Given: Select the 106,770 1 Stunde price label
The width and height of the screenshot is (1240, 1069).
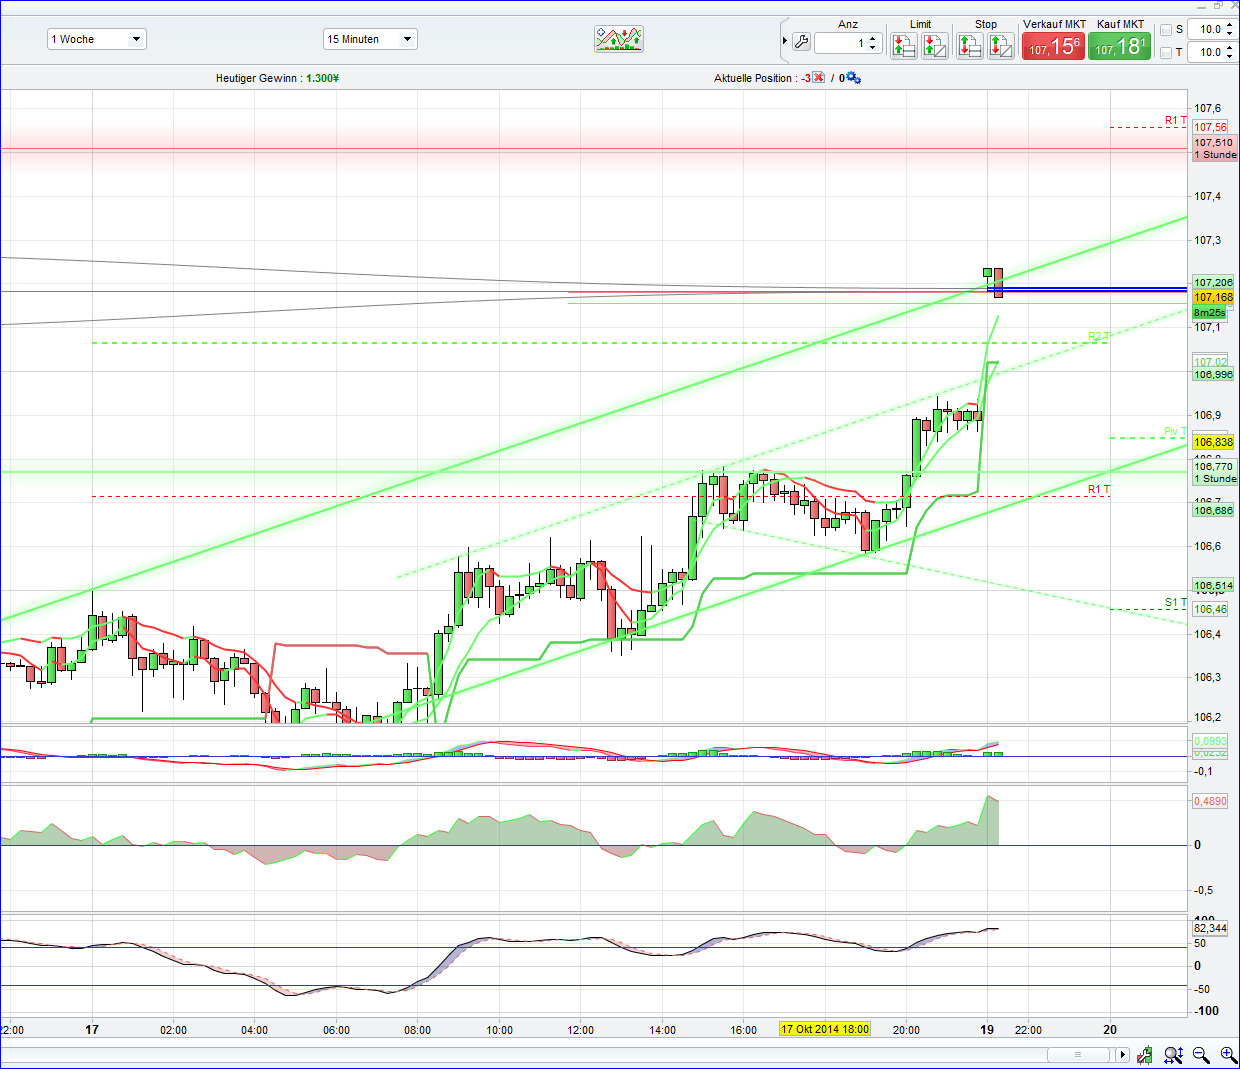Looking at the screenshot, I should 1215,472.
